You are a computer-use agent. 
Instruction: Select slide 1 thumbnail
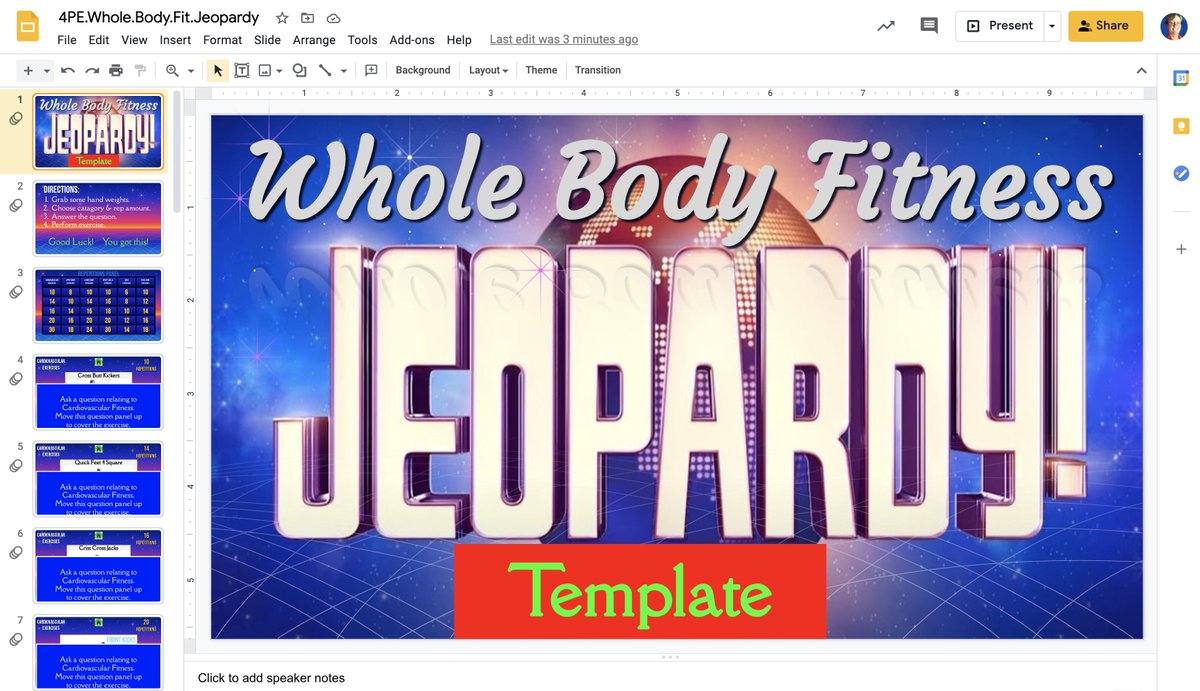coord(98,132)
